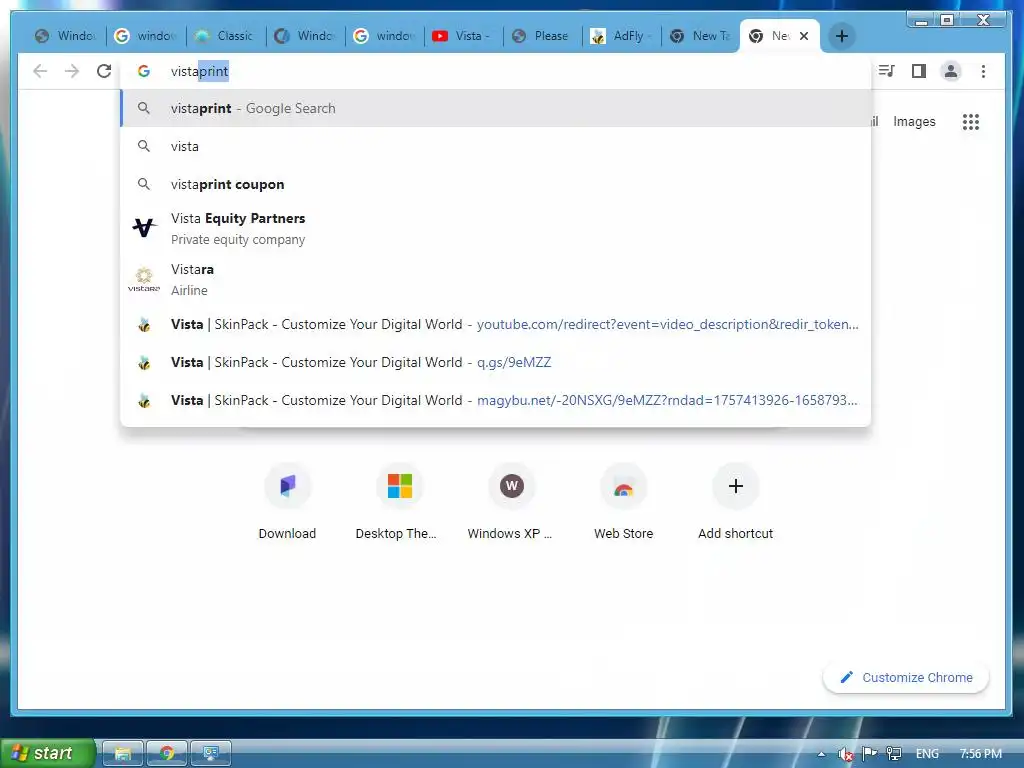Select the "vista" search suggestion
1024x768 pixels.
pos(496,146)
